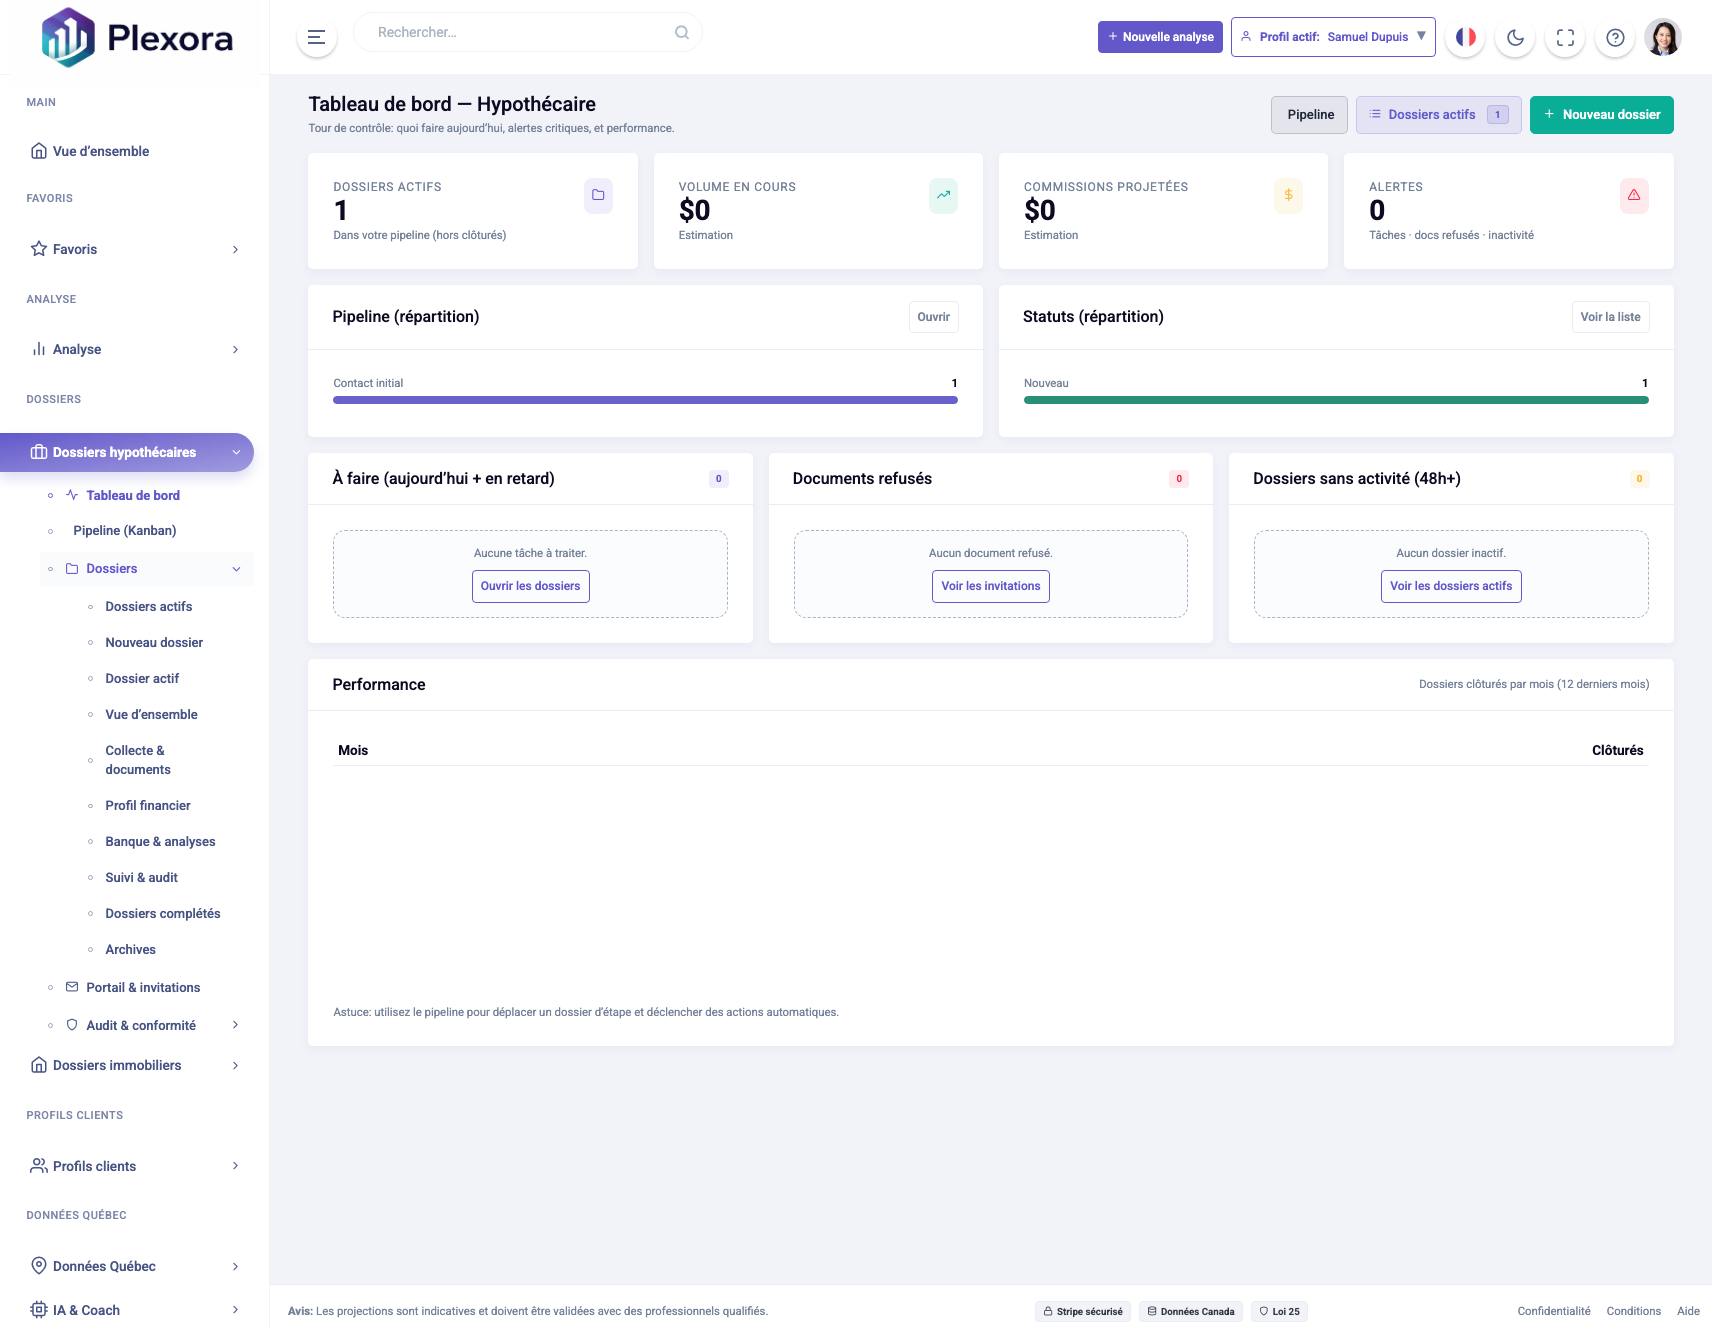Create a Nouveau dossier

coord(1601,114)
